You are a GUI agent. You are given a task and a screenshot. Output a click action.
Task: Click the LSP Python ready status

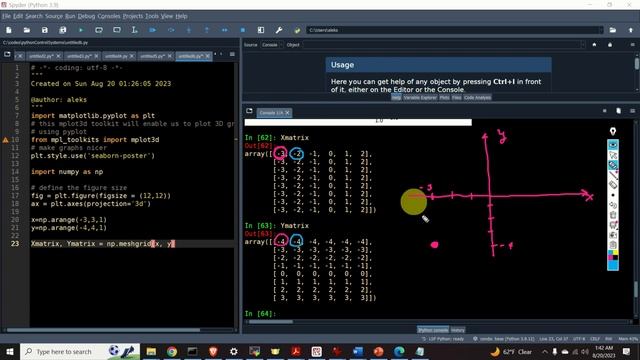click(x=443, y=339)
